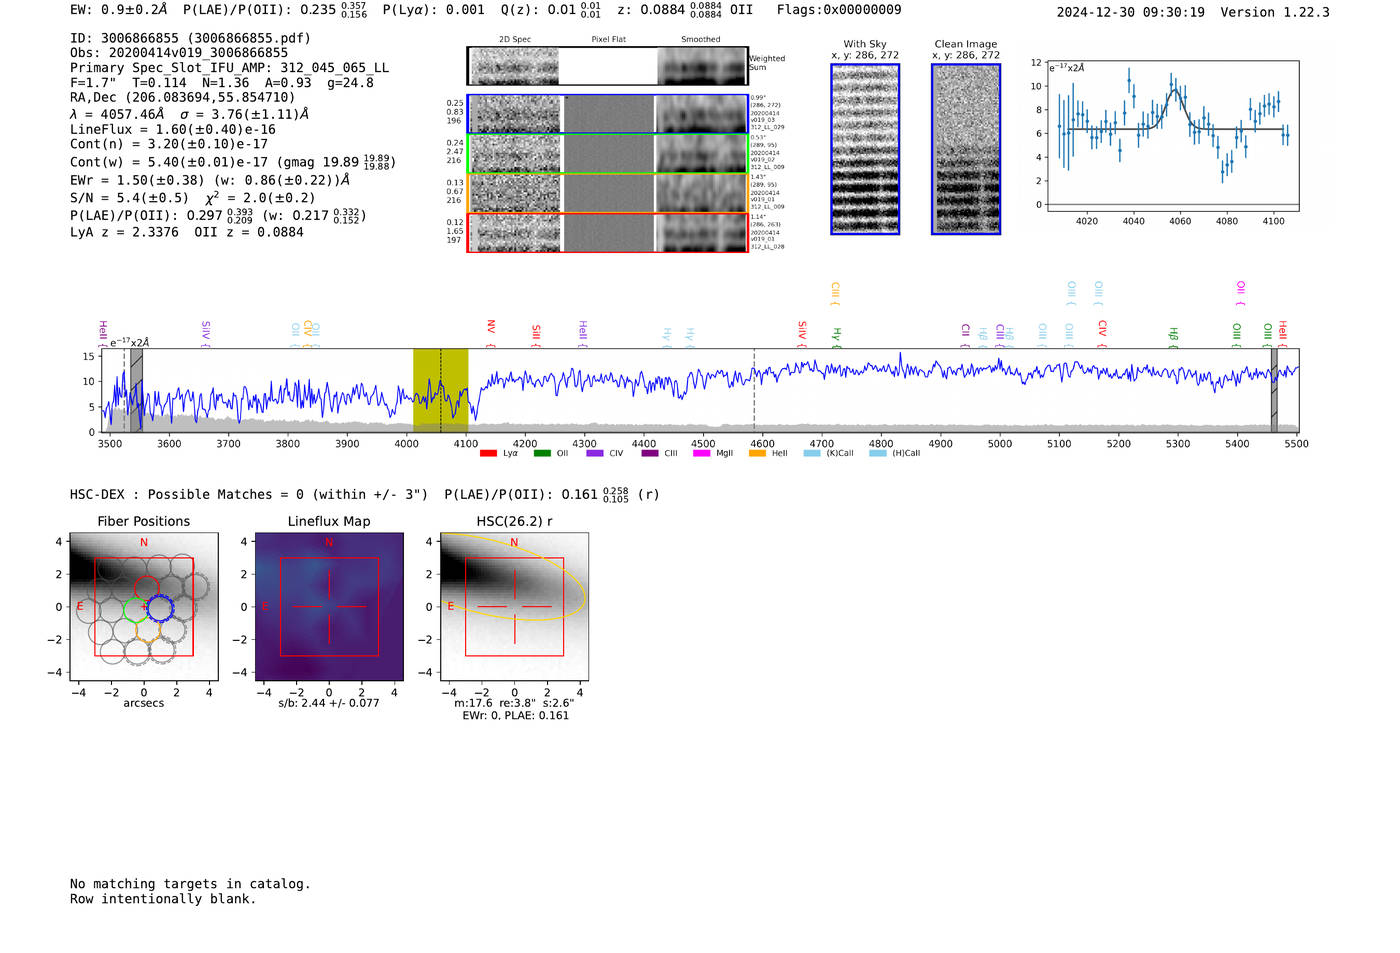The height and width of the screenshot is (953, 1400).
Task: Click the green OII legend swatch
Action: pos(542,453)
